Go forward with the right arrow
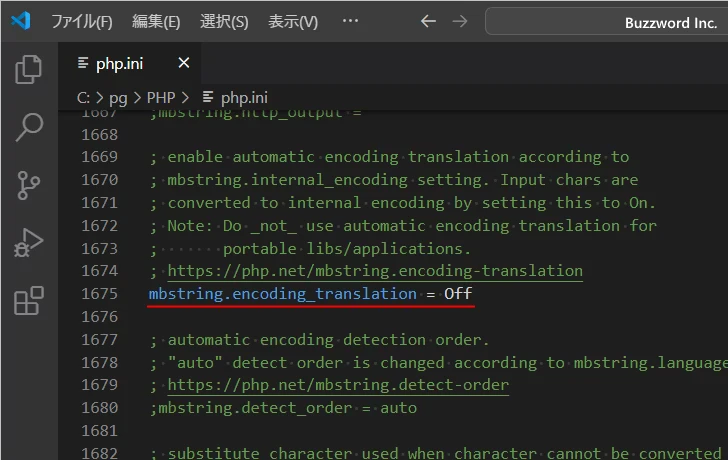Screen dimensions: 728x460 point(460,21)
